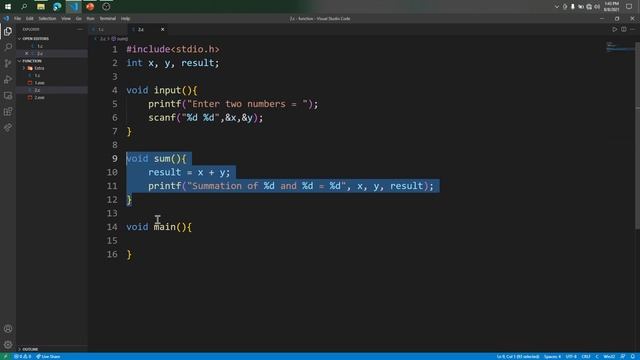The image size is (640, 360).
Task: Open the Run menu
Action: [x=91, y=19]
